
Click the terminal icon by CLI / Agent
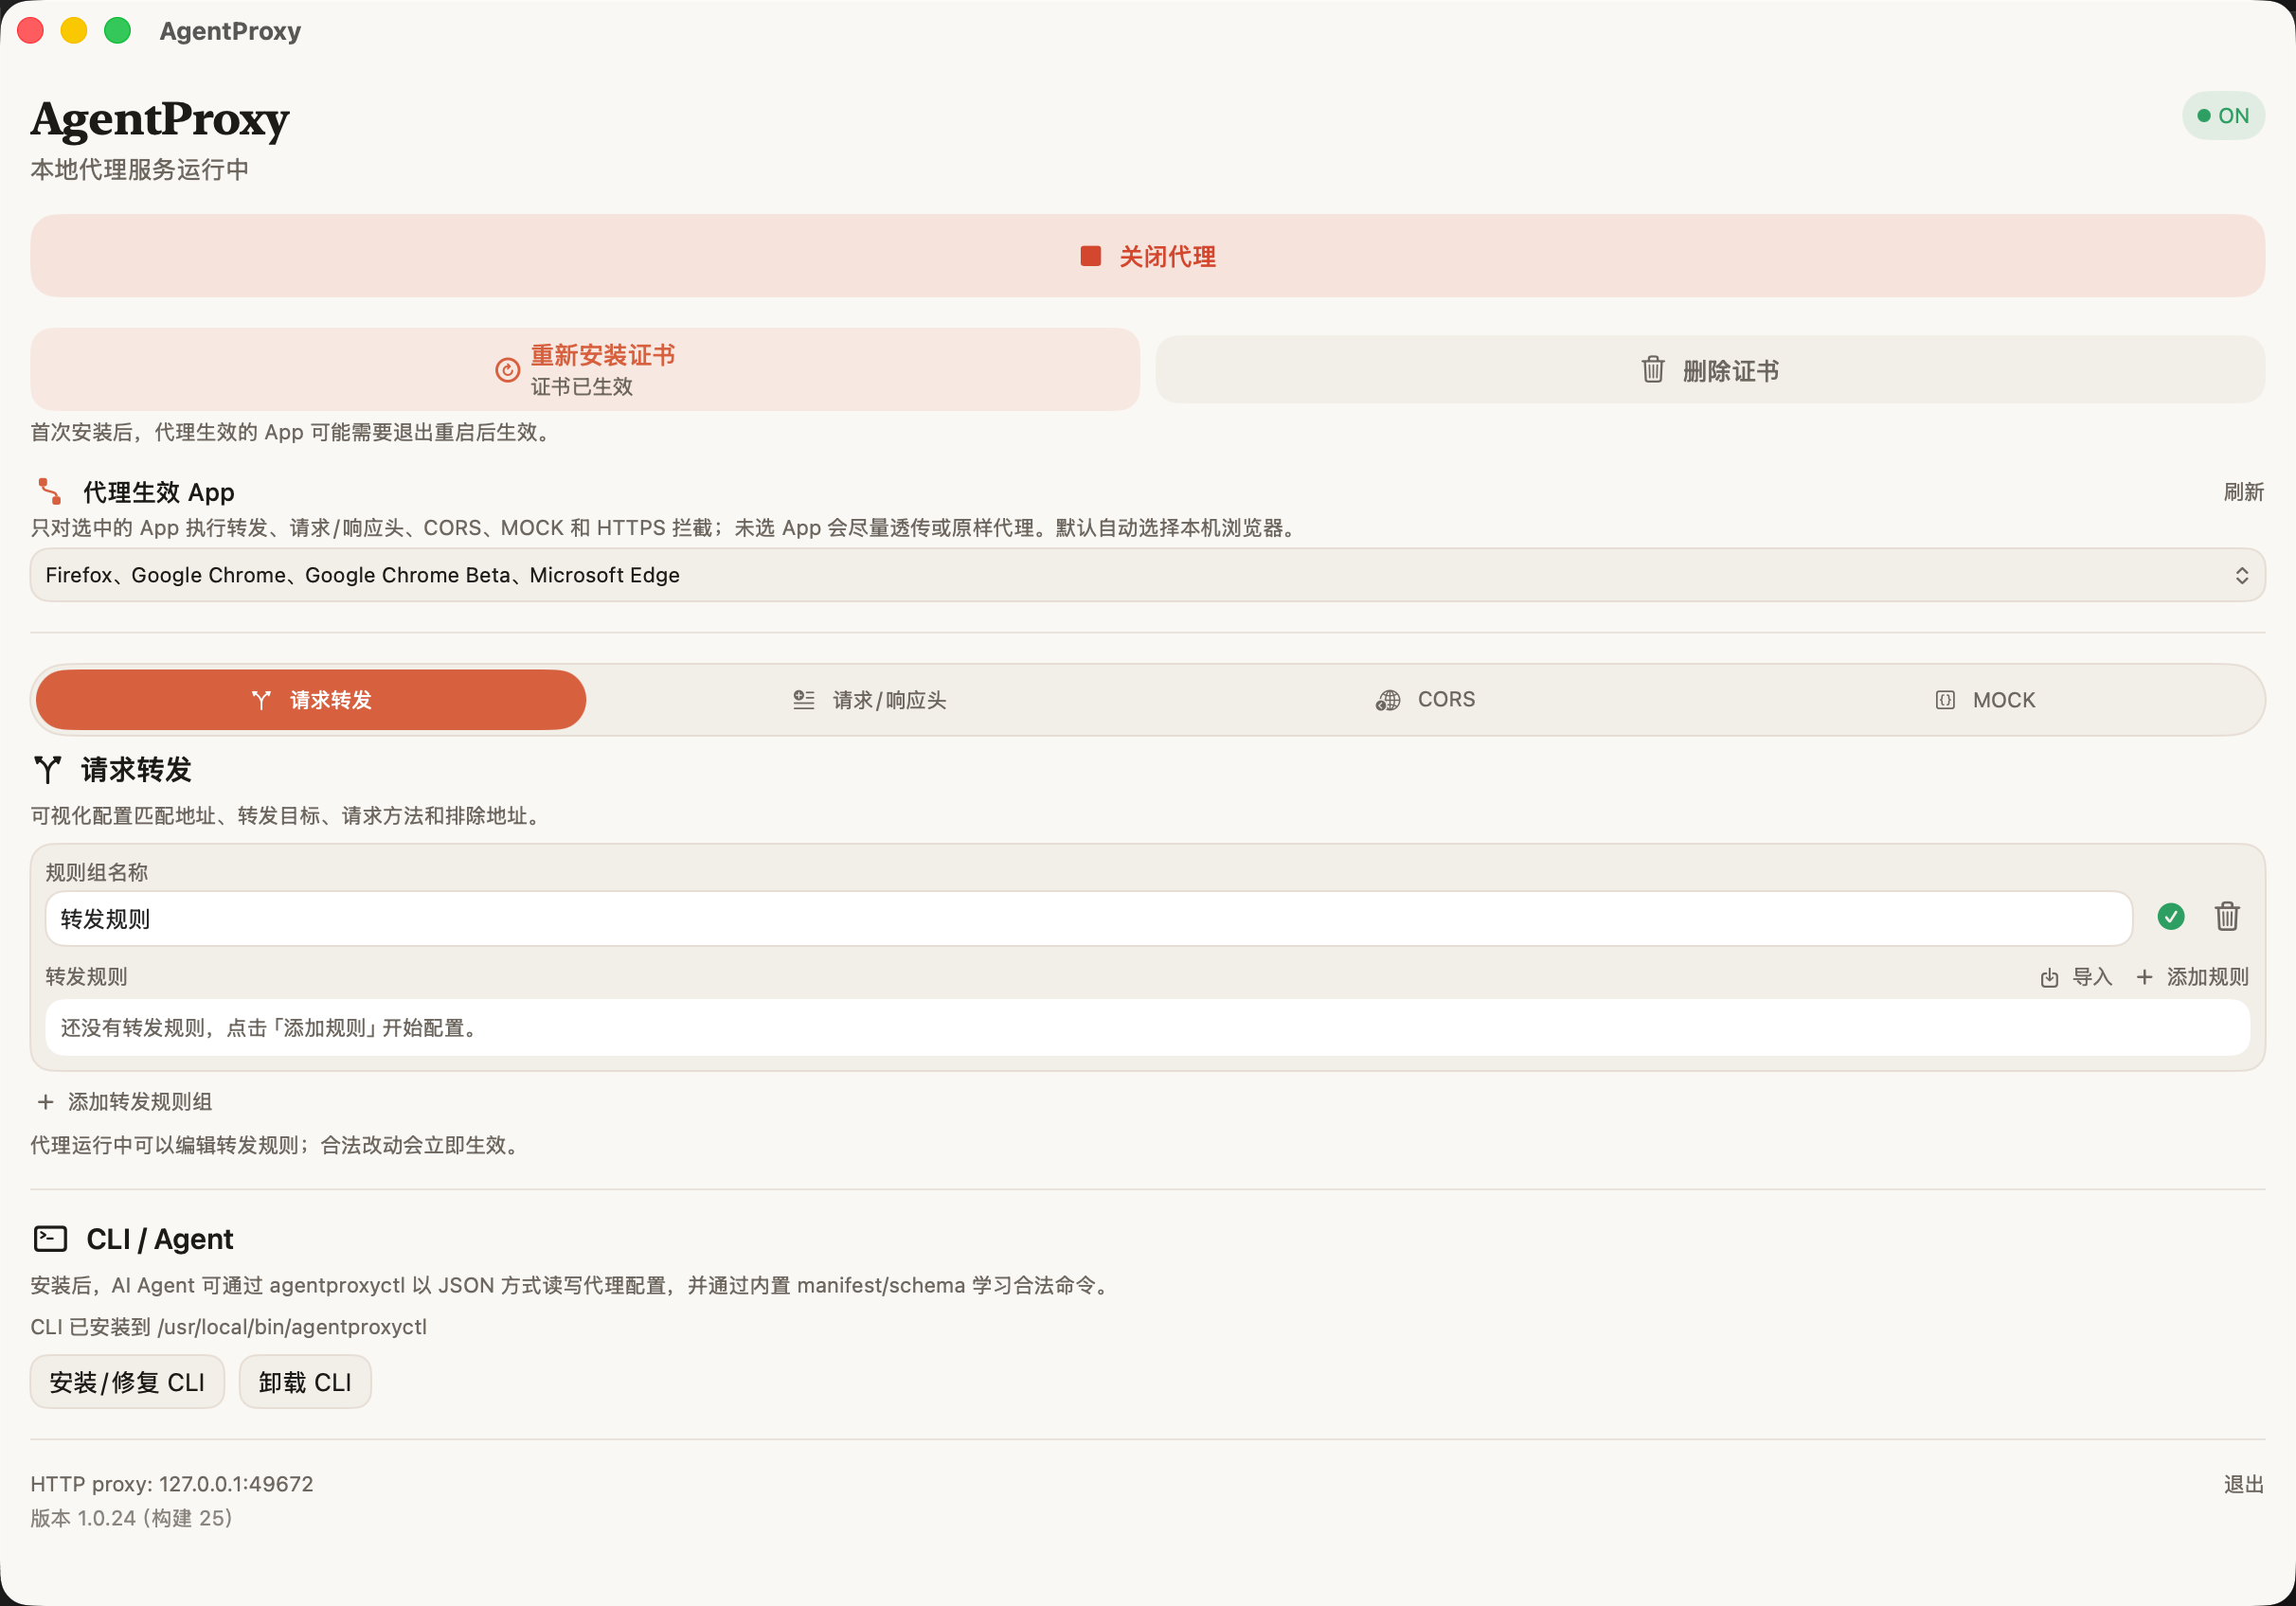(50, 1239)
